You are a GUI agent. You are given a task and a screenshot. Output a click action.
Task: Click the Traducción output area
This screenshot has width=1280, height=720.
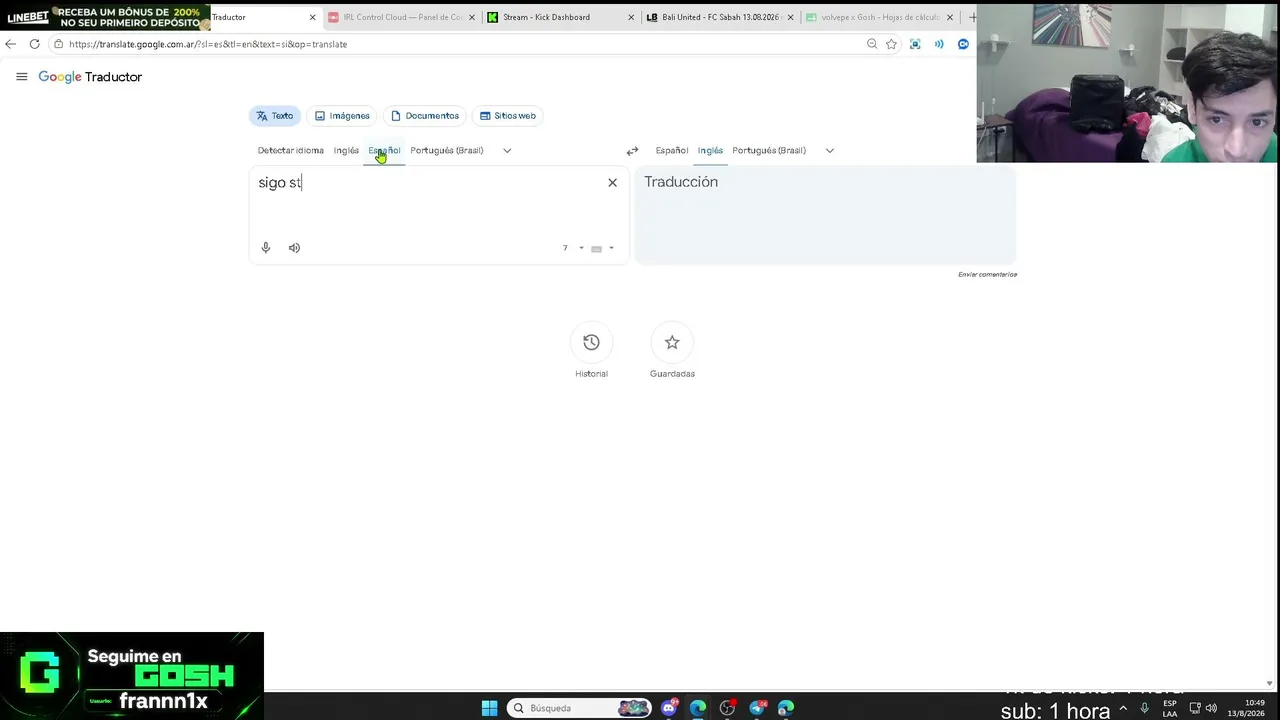825,215
